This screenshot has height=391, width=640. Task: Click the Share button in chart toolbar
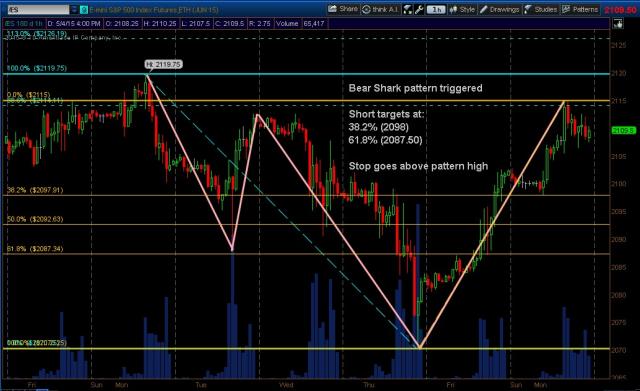(343, 9)
